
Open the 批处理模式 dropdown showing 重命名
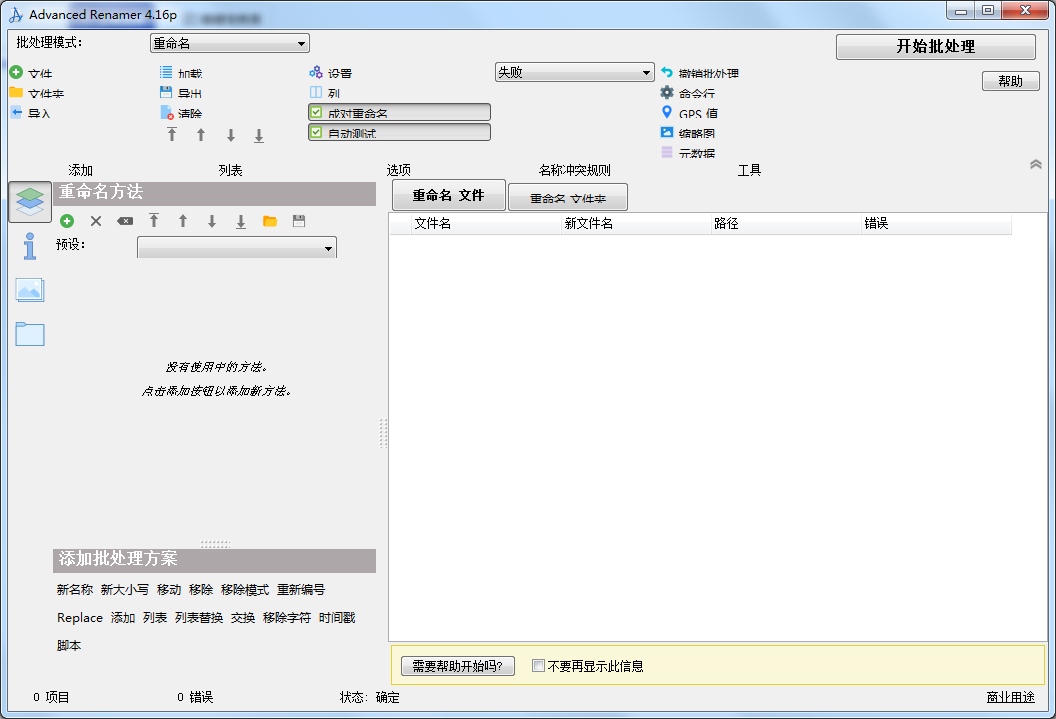click(230, 43)
